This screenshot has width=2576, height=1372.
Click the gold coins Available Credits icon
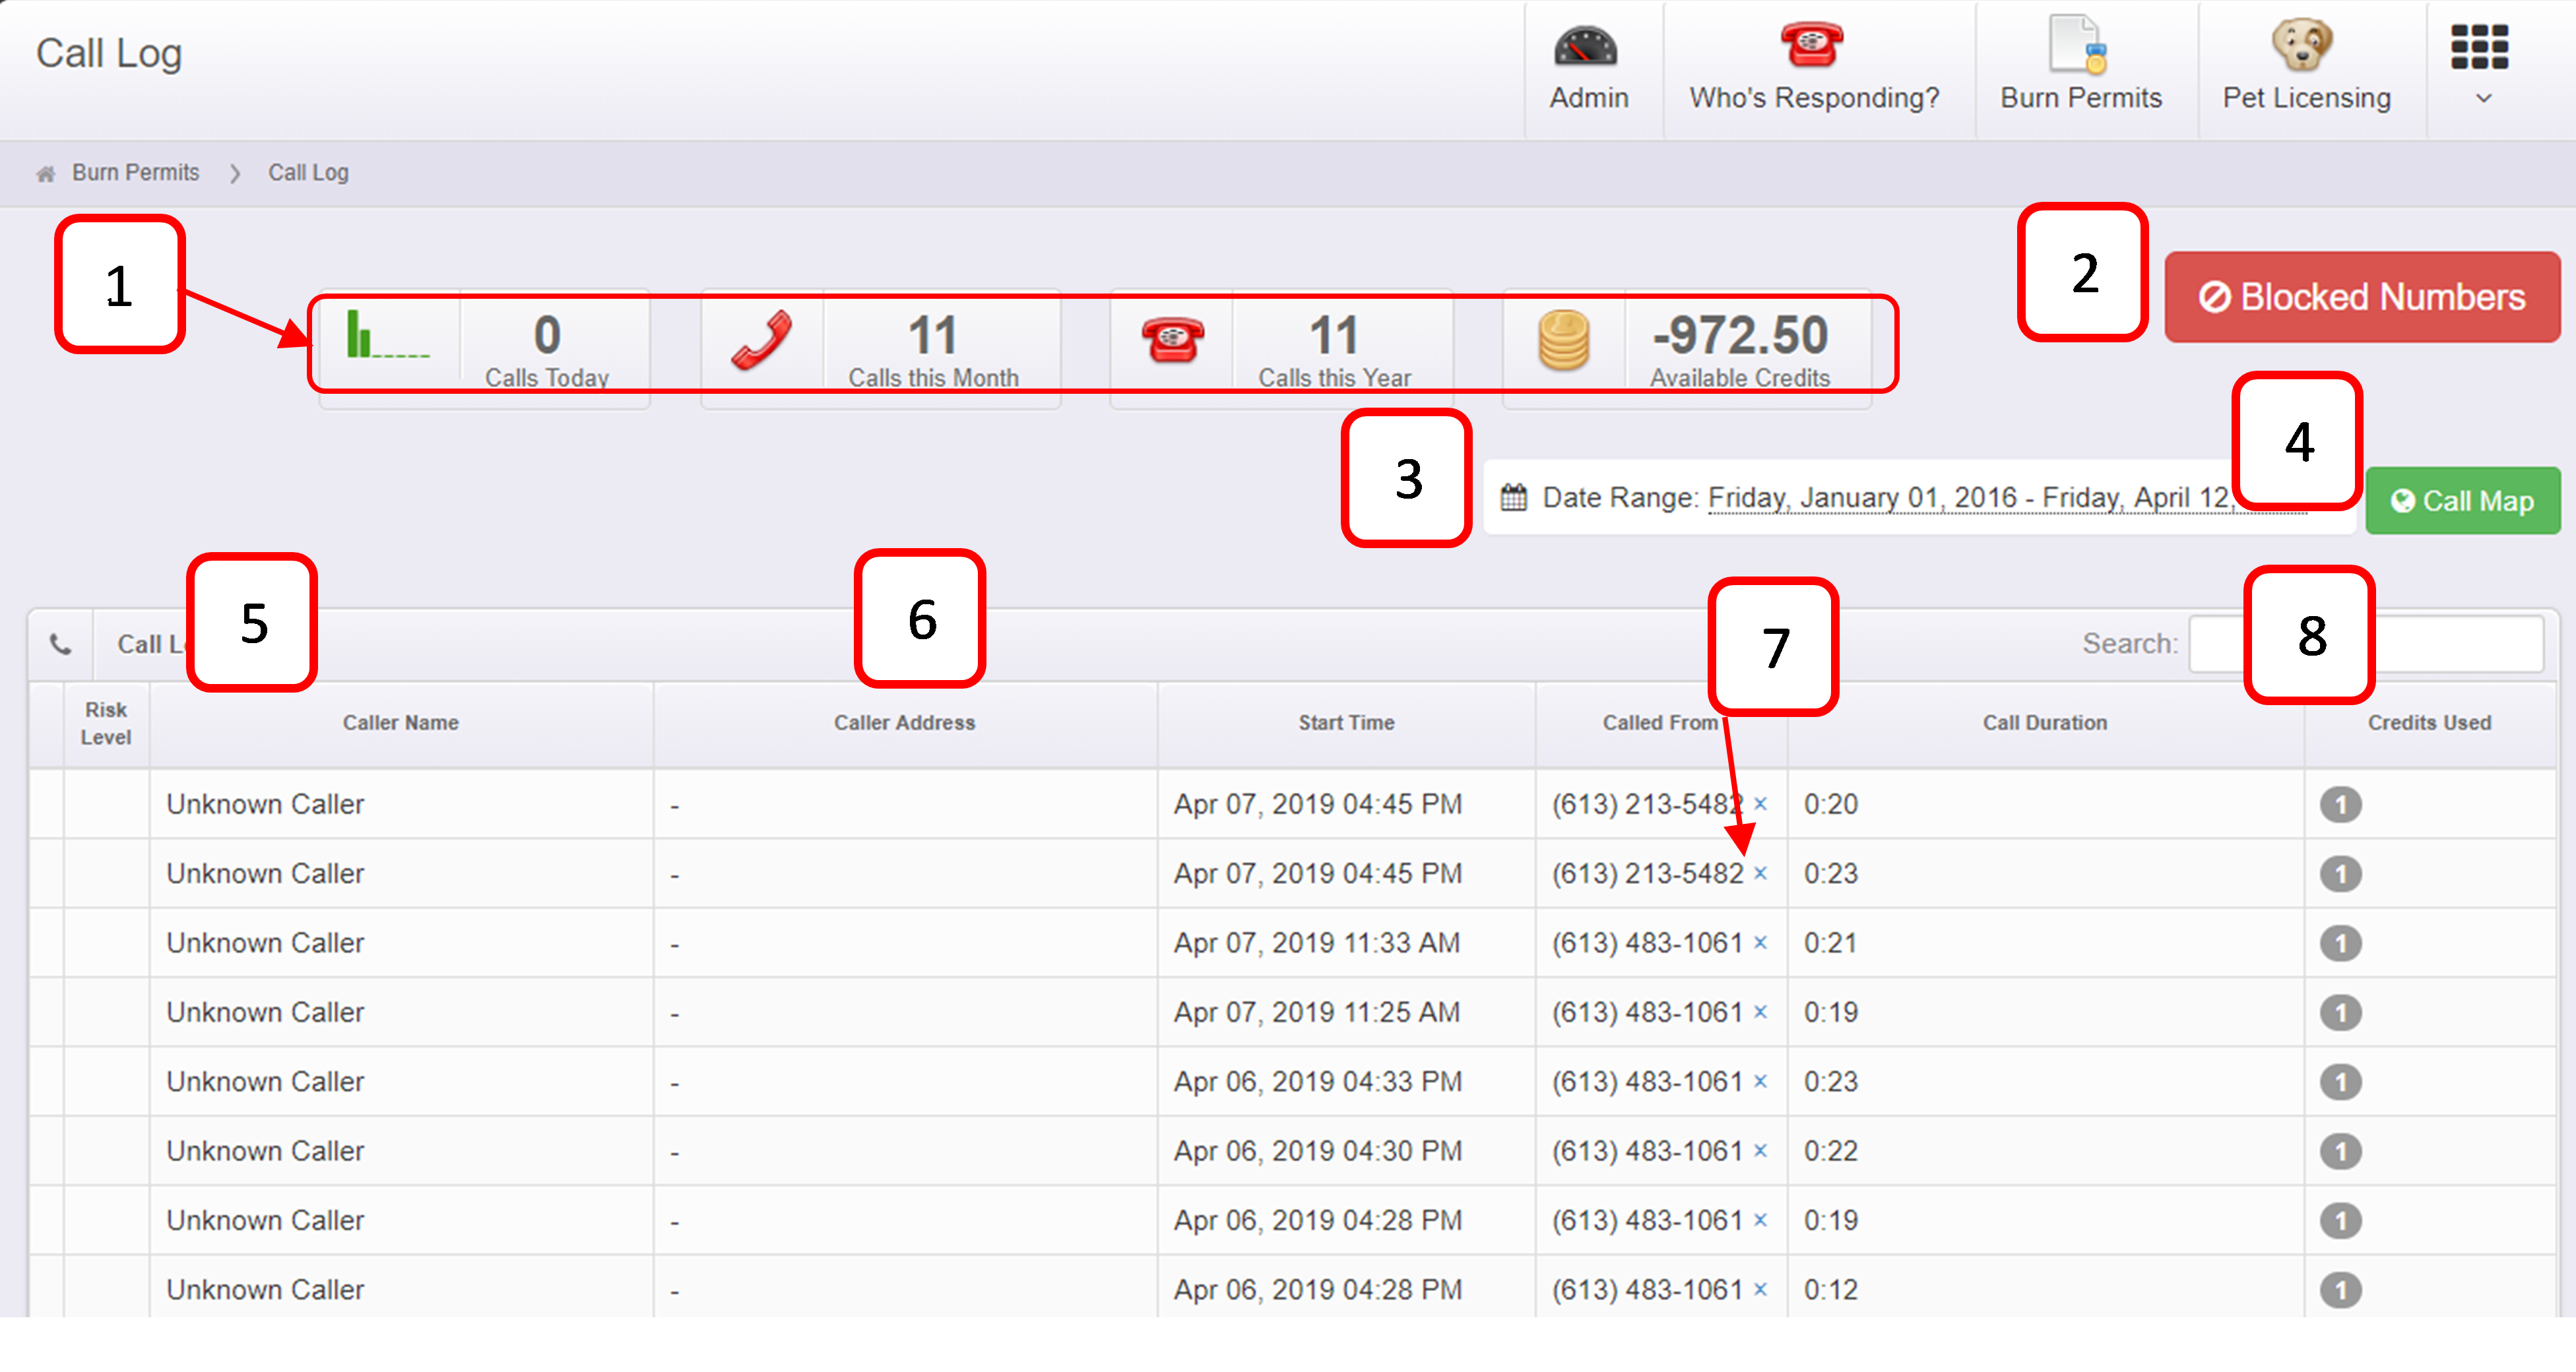click(x=1563, y=340)
